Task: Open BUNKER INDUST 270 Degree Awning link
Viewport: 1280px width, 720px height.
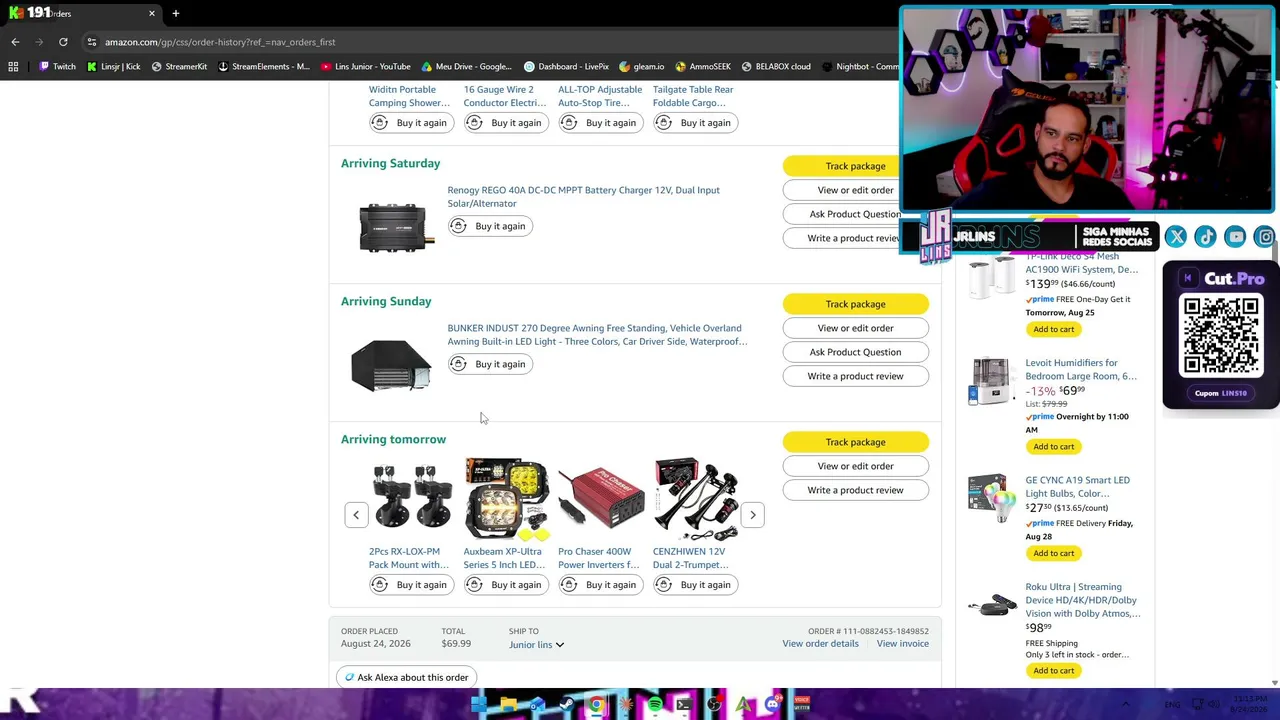Action: click(597, 335)
